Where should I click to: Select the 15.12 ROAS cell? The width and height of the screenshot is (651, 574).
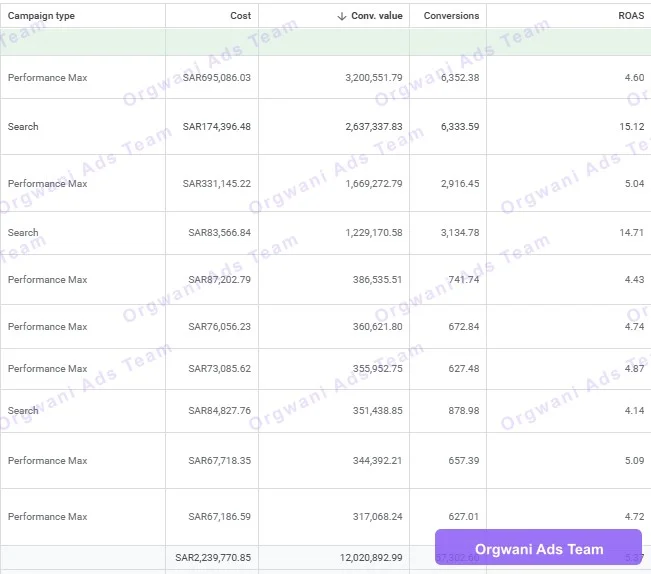point(631,127)
